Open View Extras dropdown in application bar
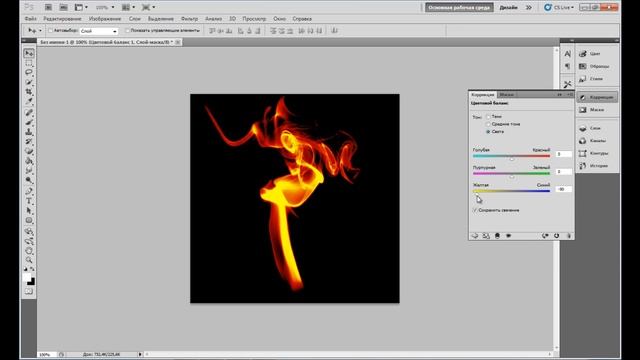This screenshot has width=640, height=360. click(x=81, y=7)
